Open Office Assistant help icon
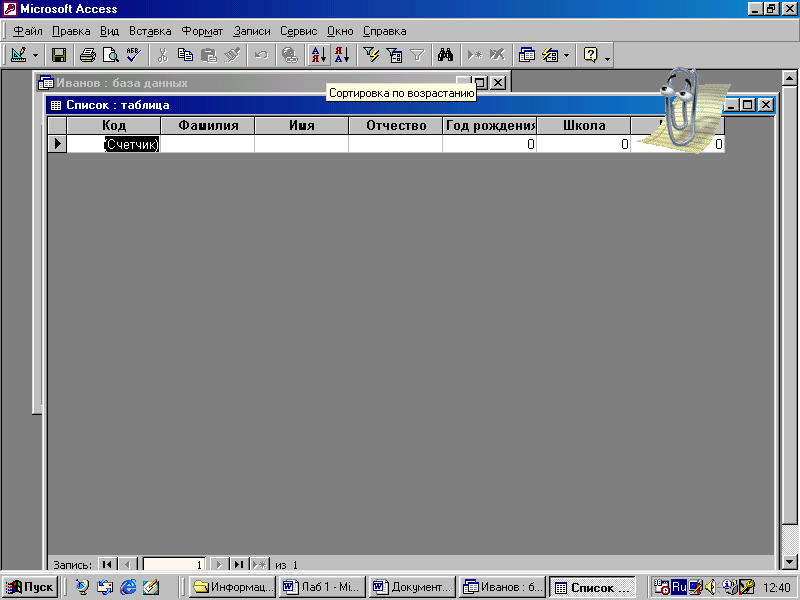 [590, 55]
